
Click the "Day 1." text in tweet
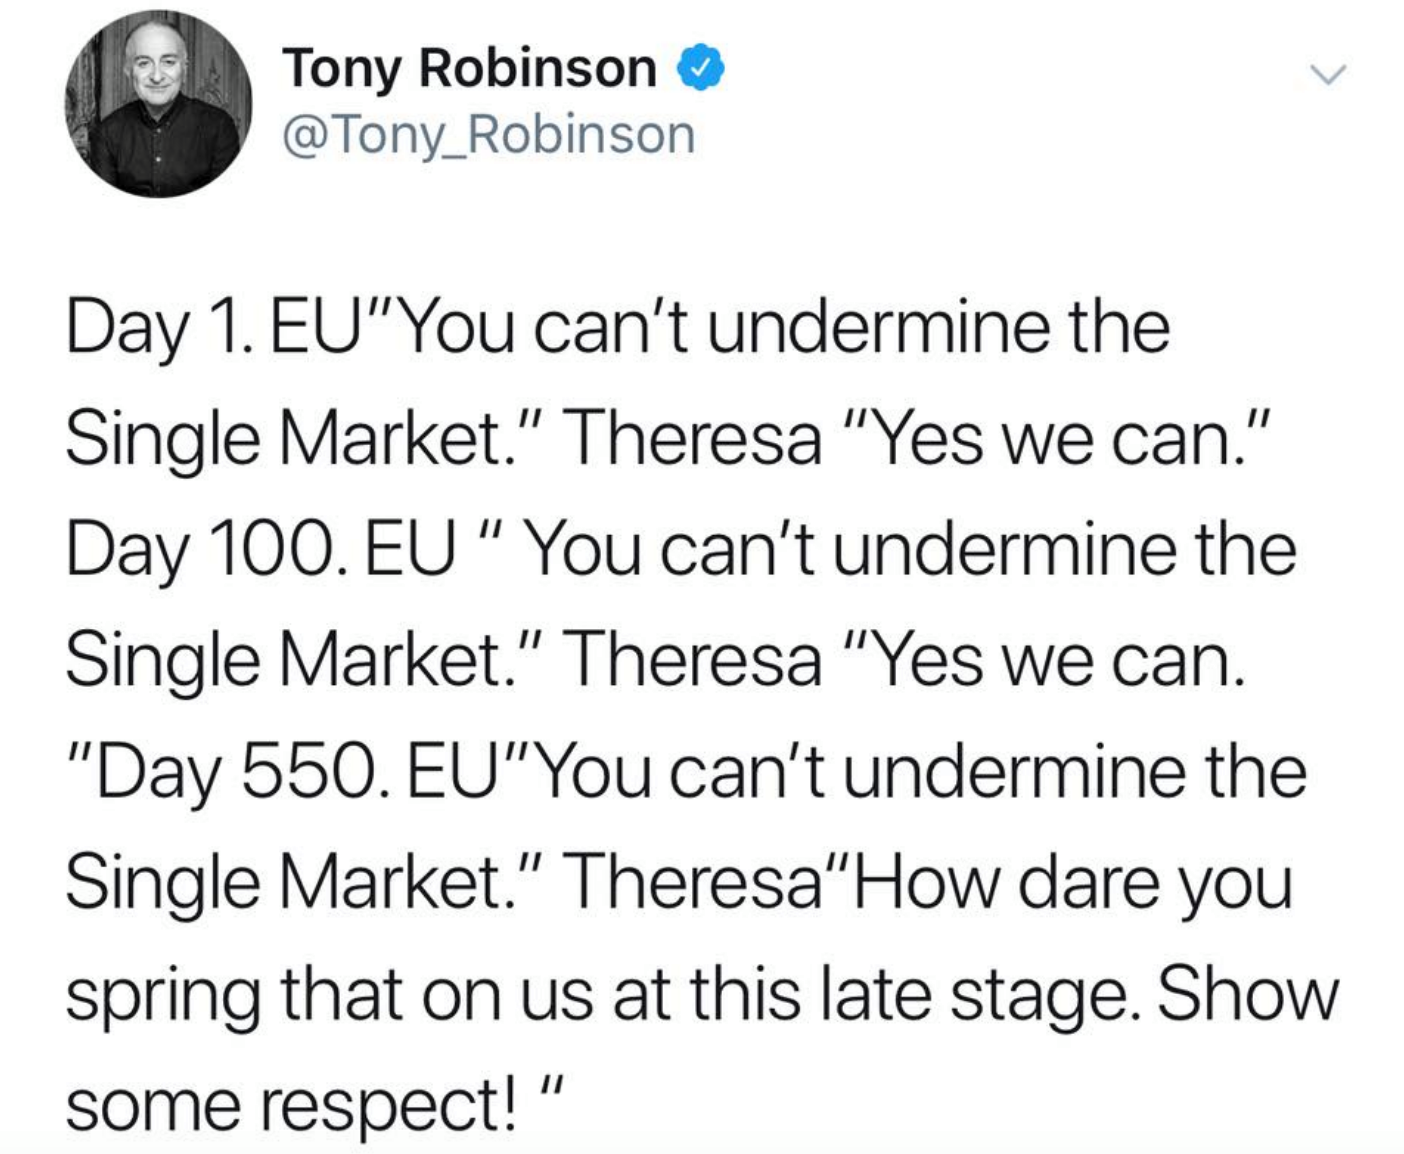coord(155,329)
